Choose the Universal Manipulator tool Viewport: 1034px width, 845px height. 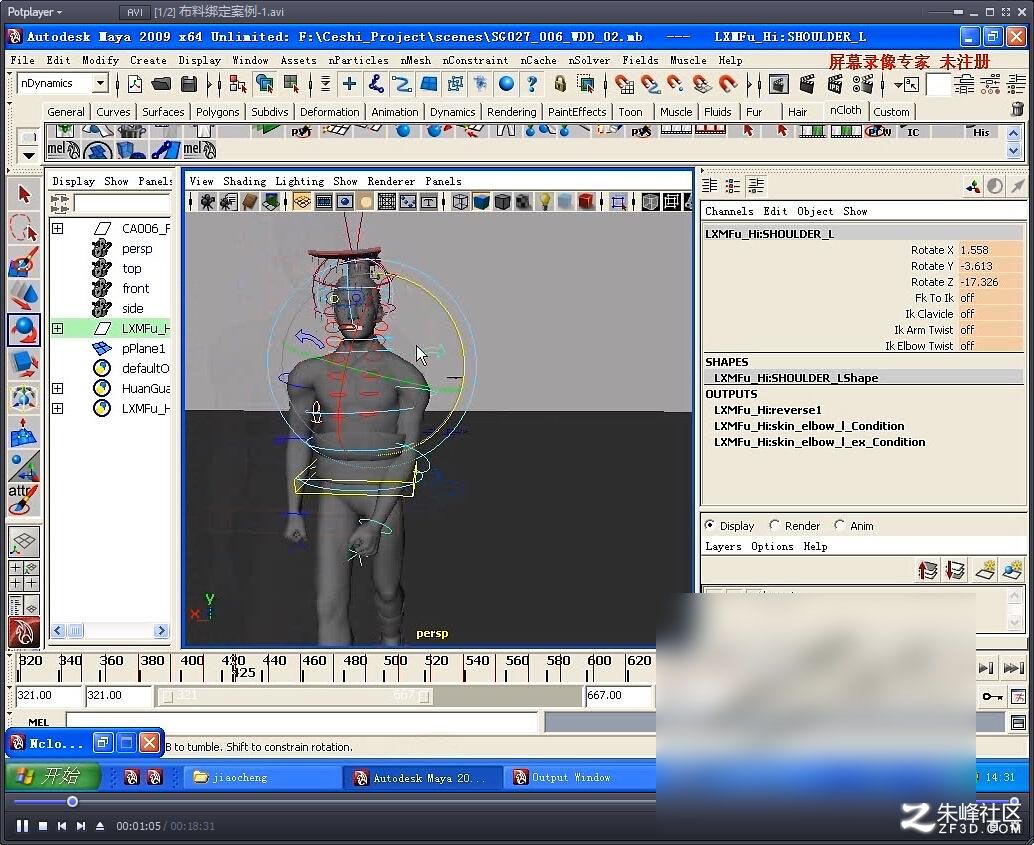(24, 398)
